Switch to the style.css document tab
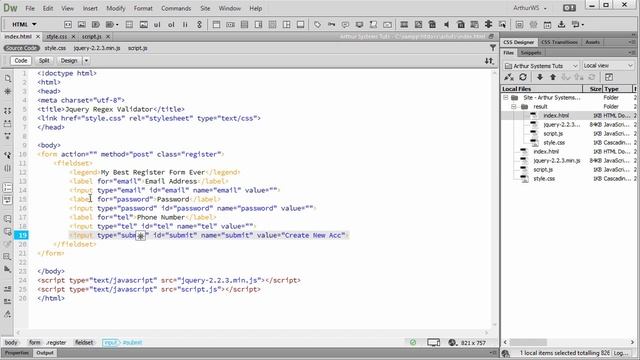Image resolution: width=640 pixels, height=360 pixels. tap(56, 36)
